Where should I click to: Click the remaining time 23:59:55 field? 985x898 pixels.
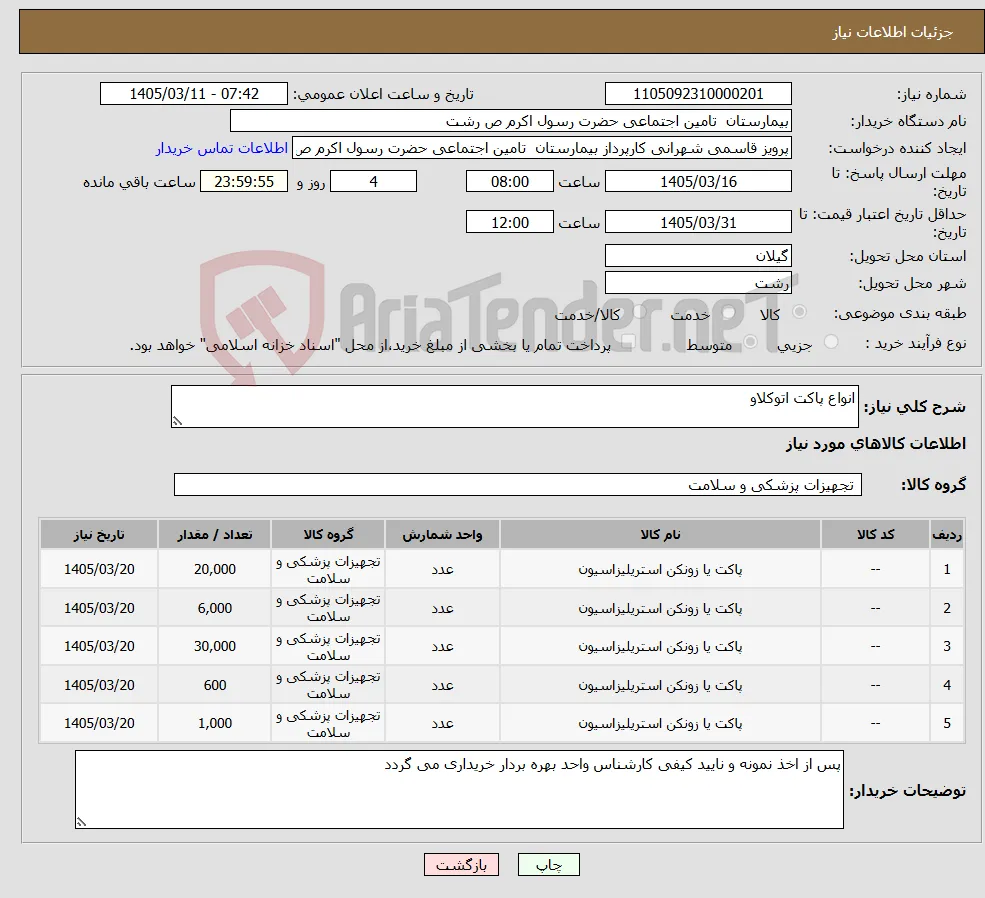tap(244, 181)
